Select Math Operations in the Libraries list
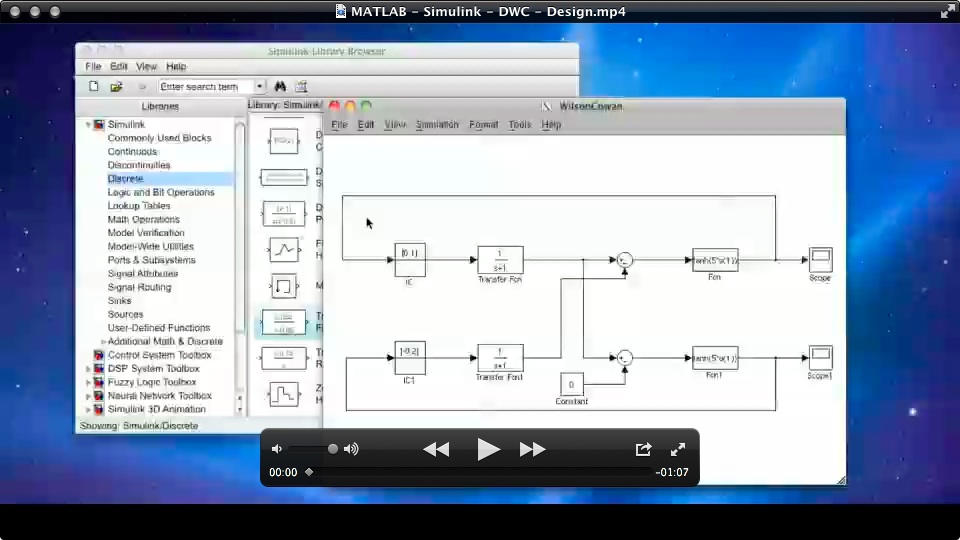This screenshot has height=540, width=960. pos(143,219)
